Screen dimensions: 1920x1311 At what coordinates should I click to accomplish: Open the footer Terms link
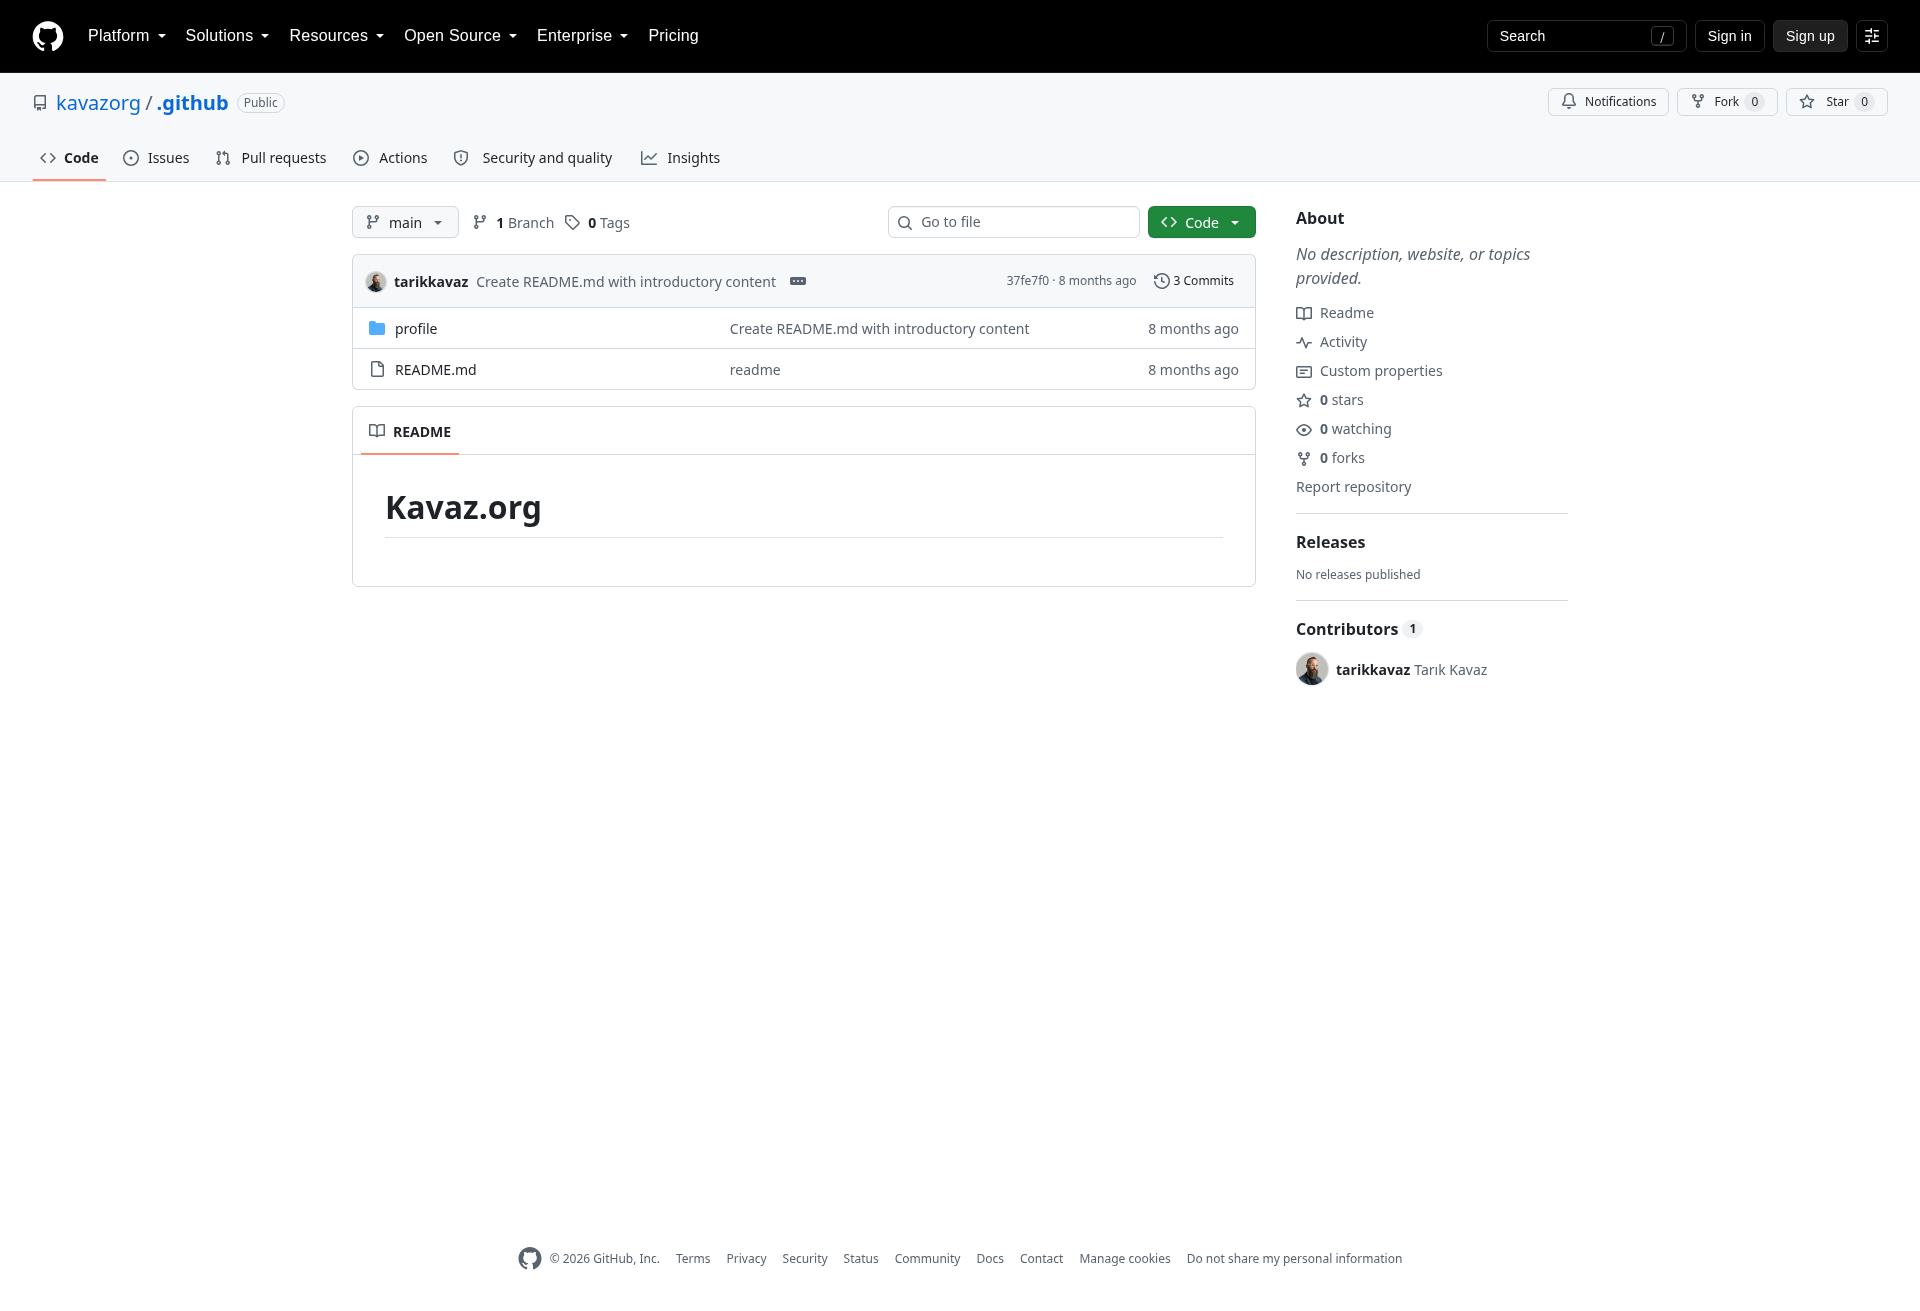pyautogui.click(x=693, y=1259)
